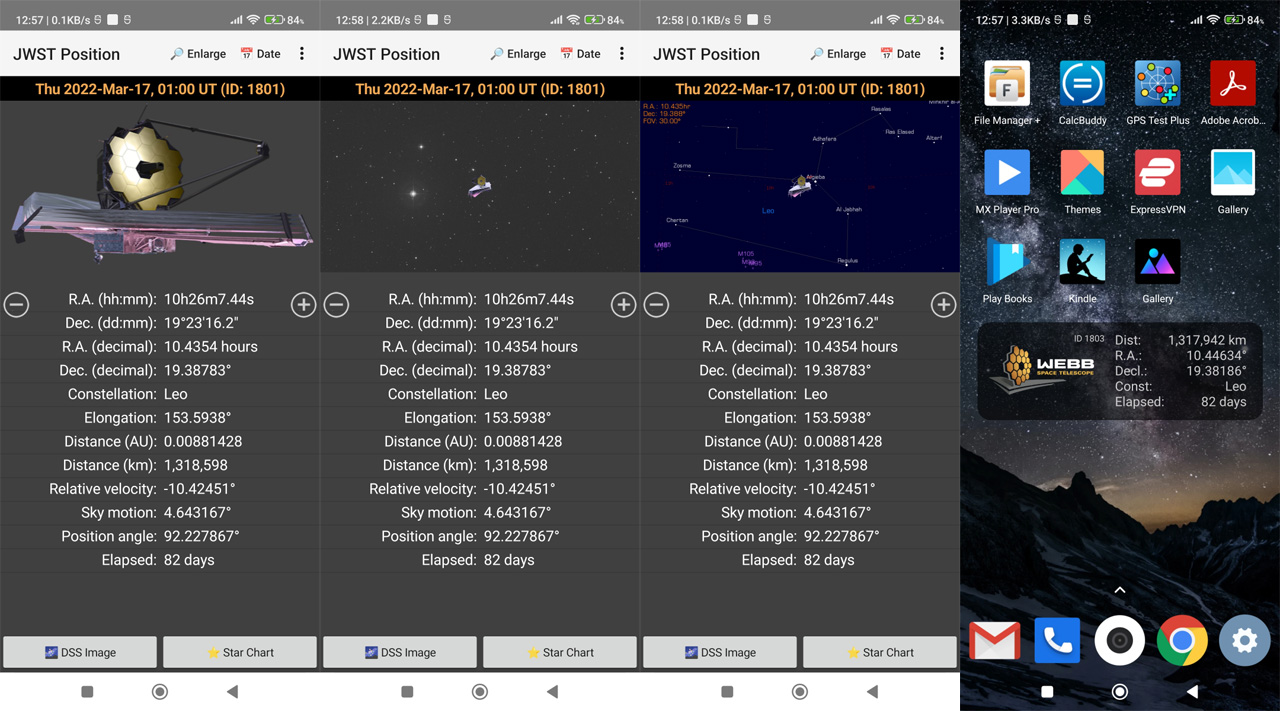Viewport: 1280px width, 711px height.
Task: Open overflow menu on the DSS sky photo screen
Action: pyautogui.click(x=622, y=54)
